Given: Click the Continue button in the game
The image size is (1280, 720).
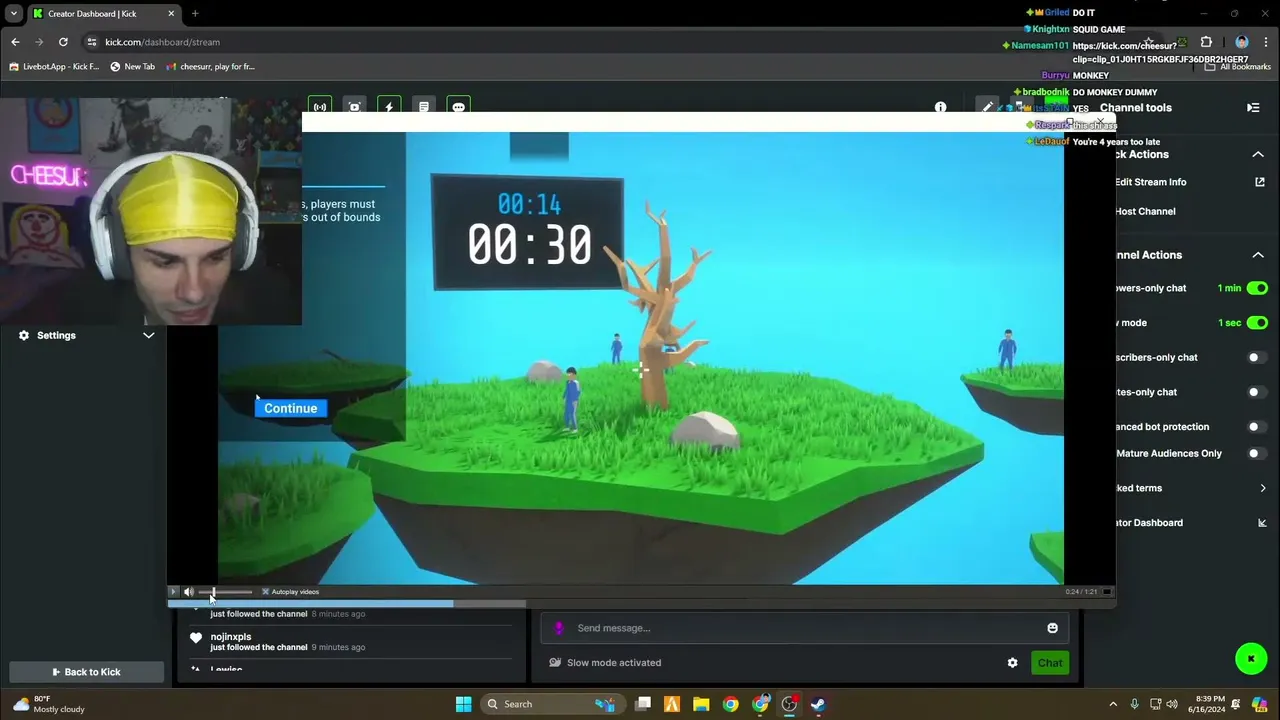Looking at the screenshot, I should [290, 408].
